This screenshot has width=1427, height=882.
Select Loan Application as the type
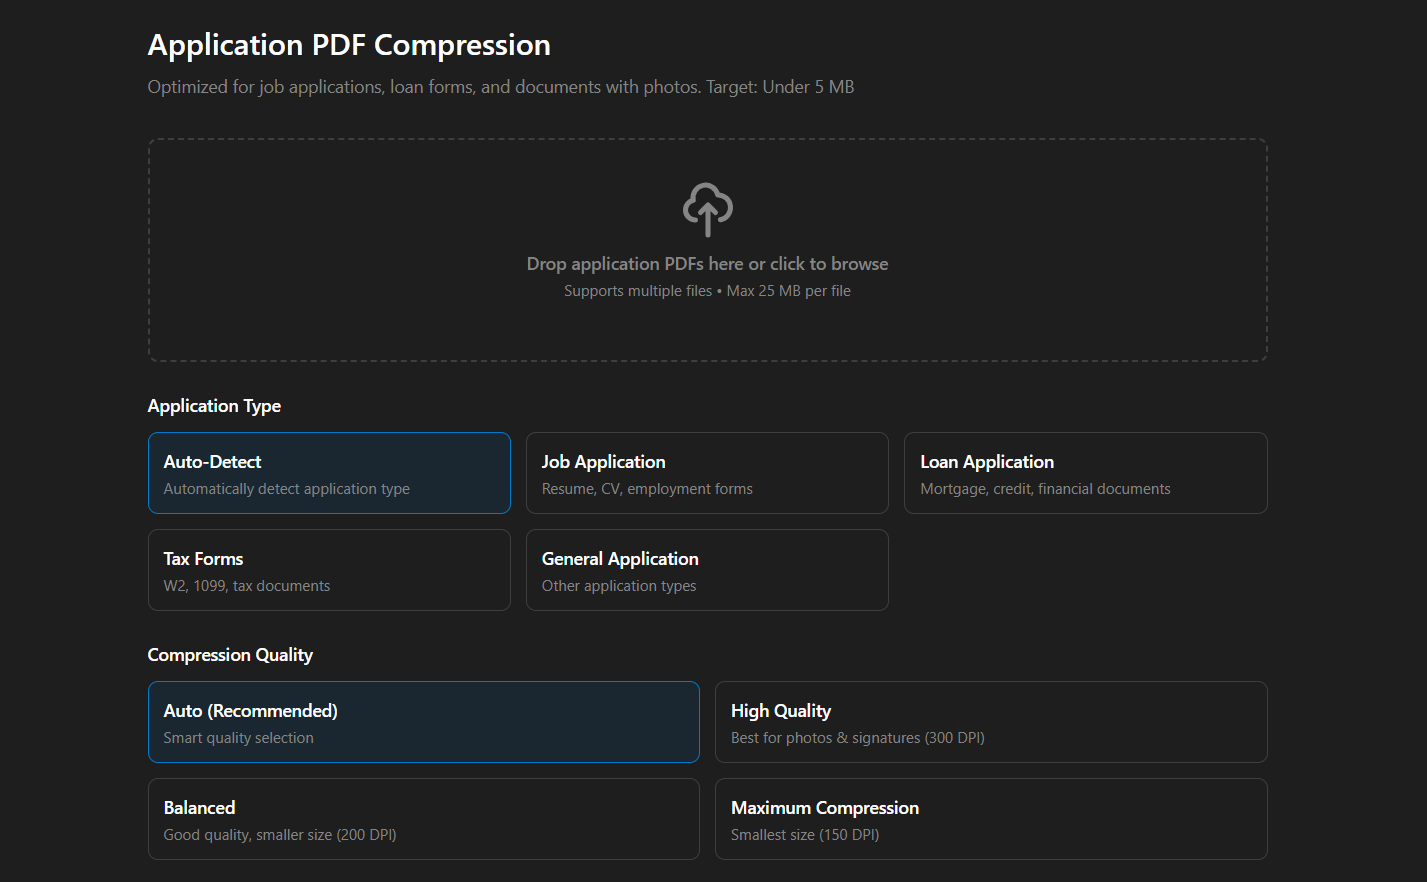pos(1085,473)
